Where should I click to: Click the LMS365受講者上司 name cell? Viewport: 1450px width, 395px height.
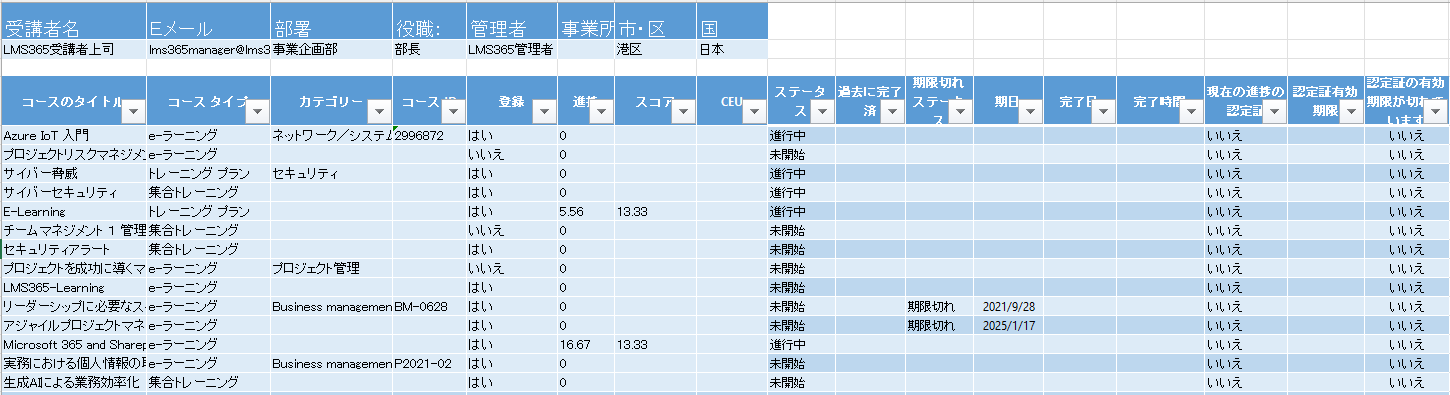(73, 49)
